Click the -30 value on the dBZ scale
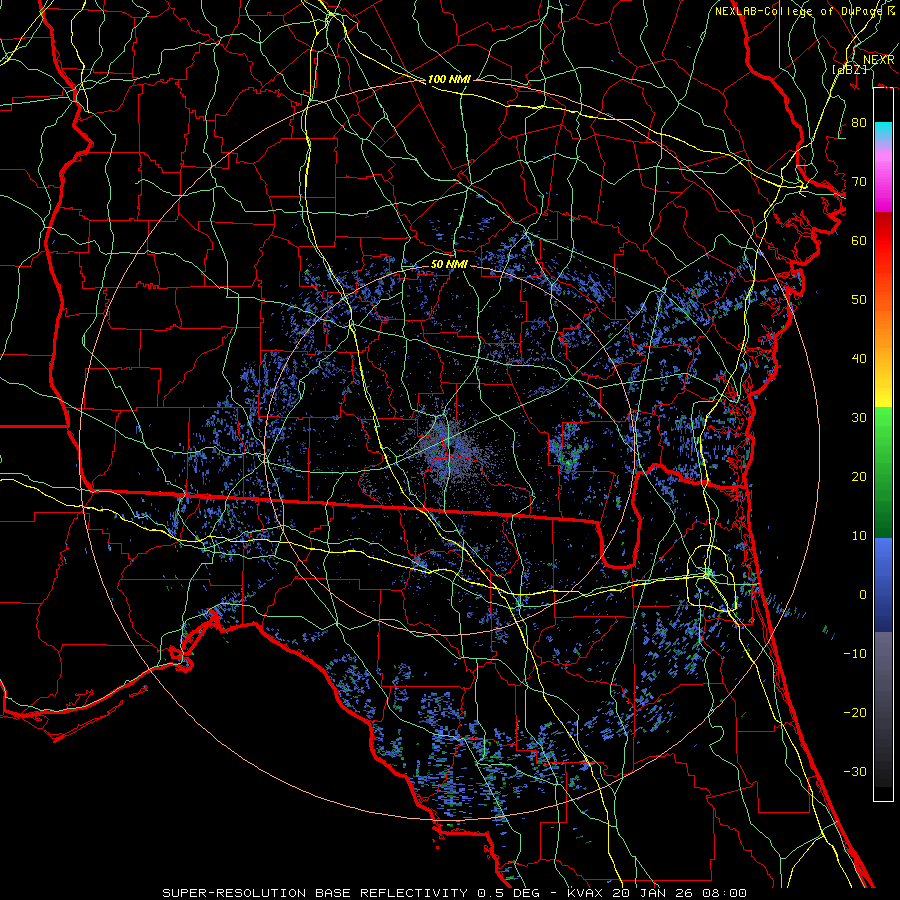Image resolution: width=900 pixels, height=900 pixels. point(855,771)
